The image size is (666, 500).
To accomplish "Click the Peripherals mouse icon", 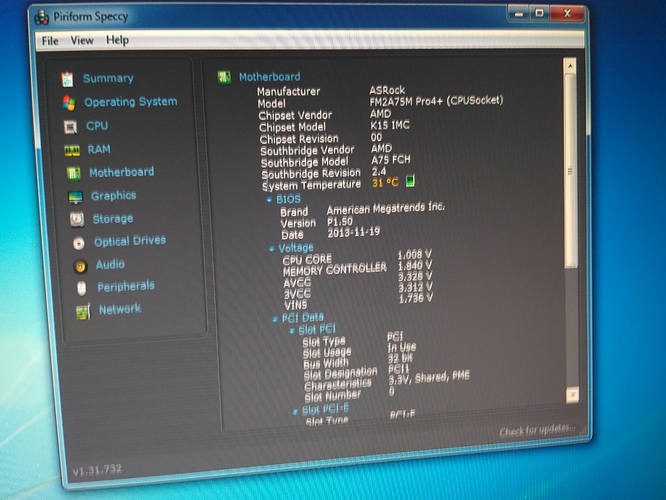I will (x=82, y=288).
